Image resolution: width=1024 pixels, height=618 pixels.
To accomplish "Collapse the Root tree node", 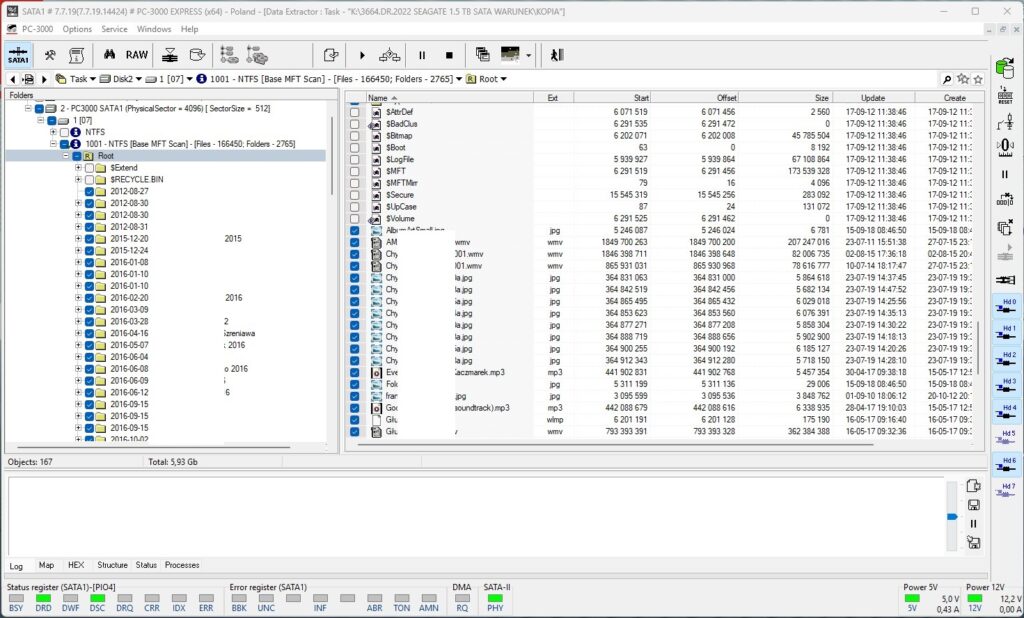I will point(66,156).
